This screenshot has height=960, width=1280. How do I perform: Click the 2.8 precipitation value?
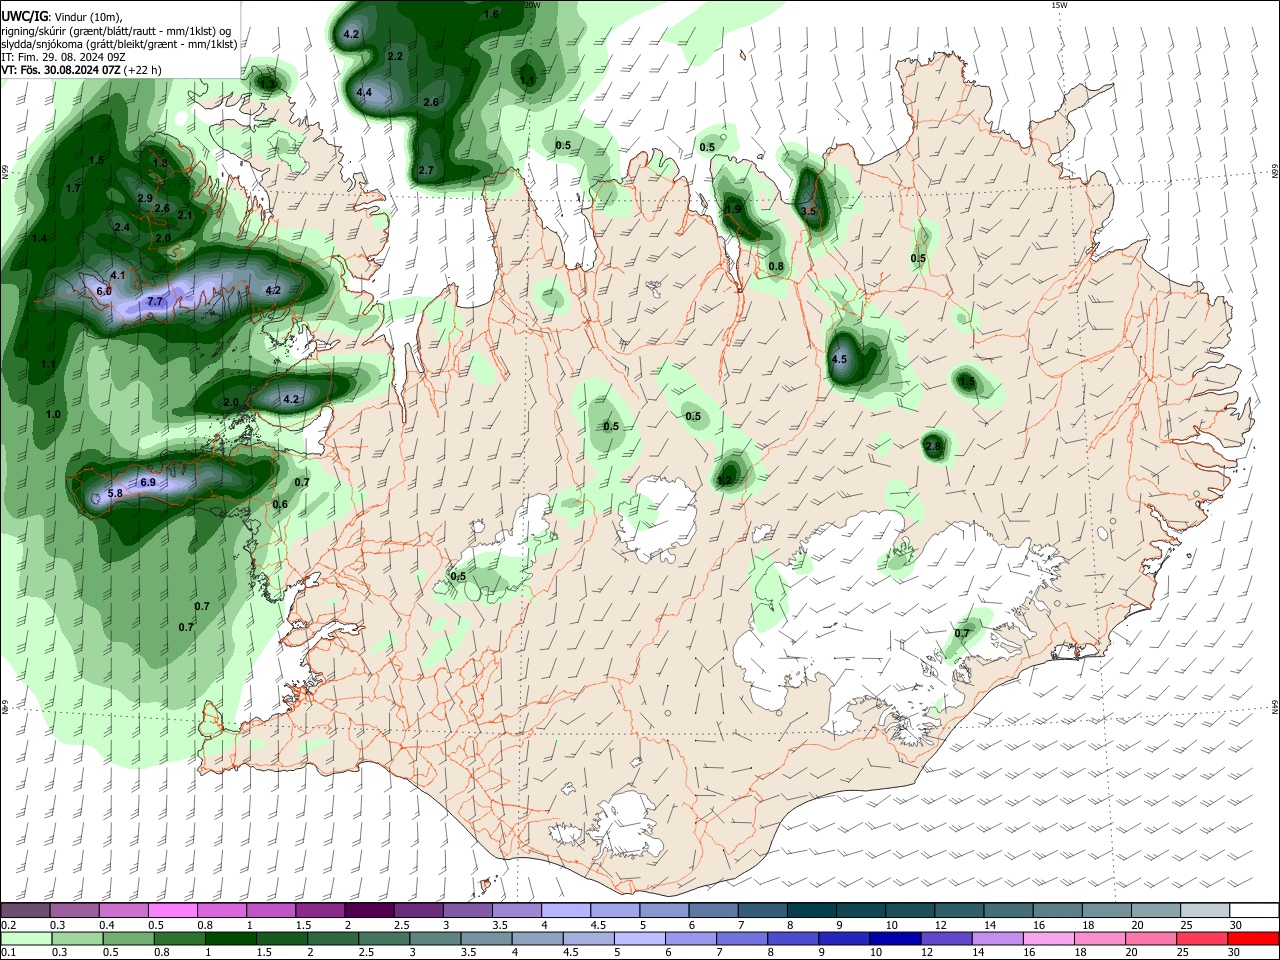click(x=933, y=446)
